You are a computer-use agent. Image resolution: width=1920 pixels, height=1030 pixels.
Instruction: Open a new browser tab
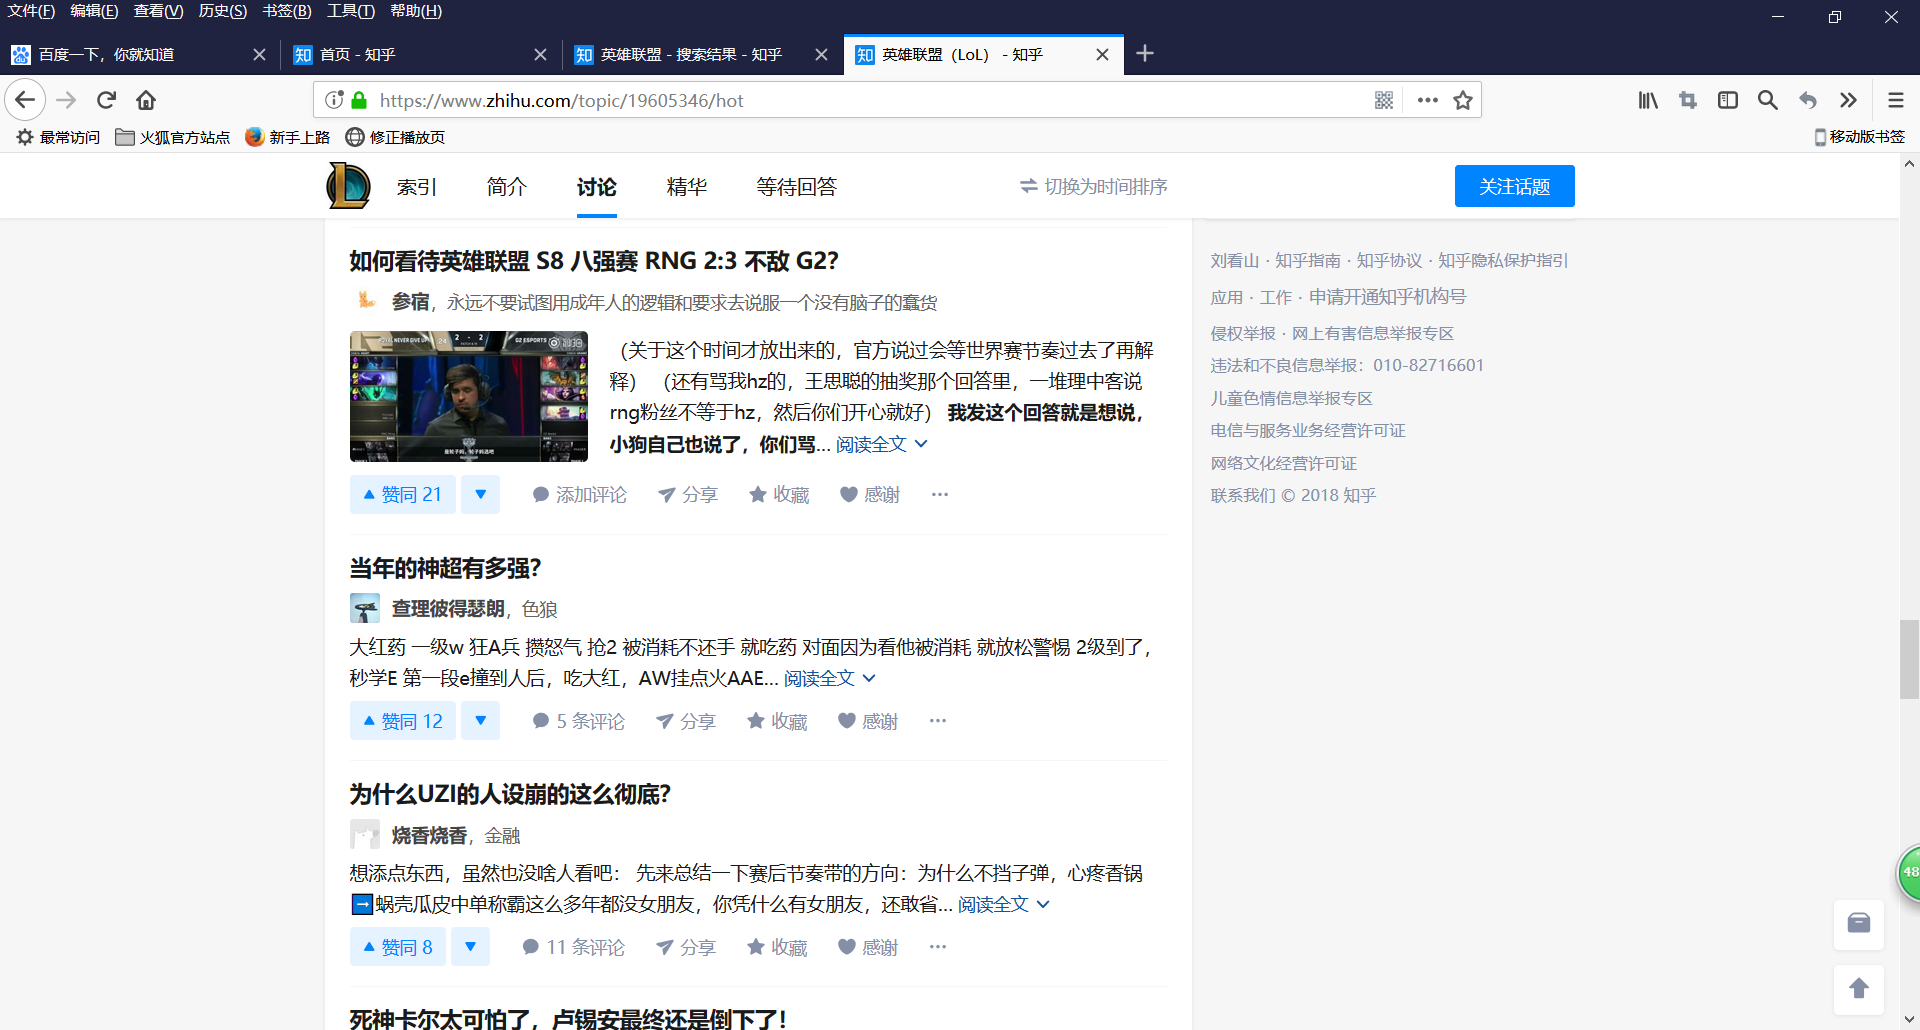(x=1145, y=54)
